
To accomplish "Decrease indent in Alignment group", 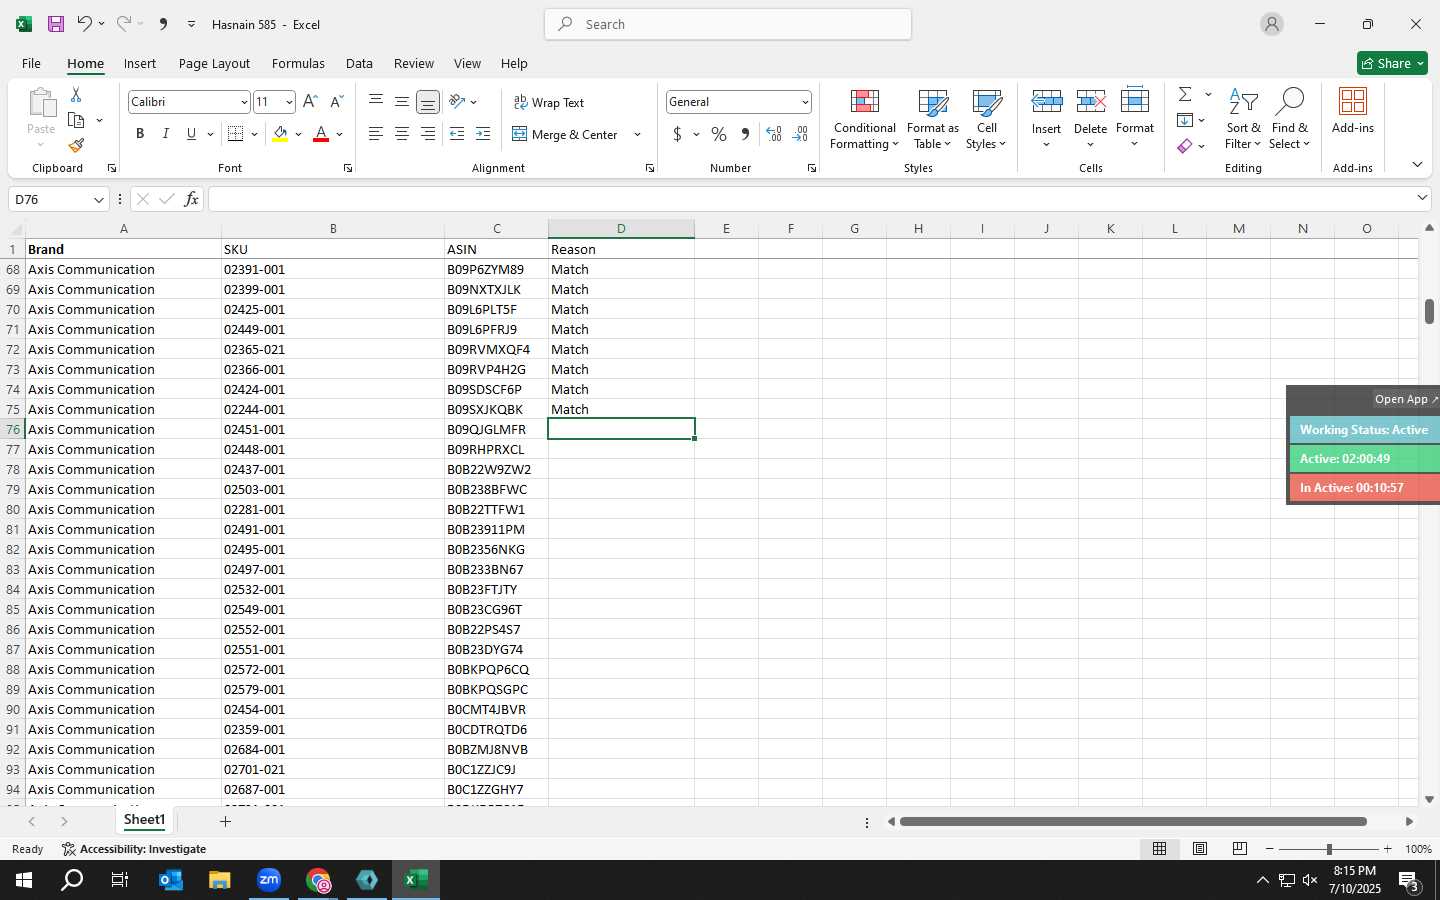I will coord(457,134).
